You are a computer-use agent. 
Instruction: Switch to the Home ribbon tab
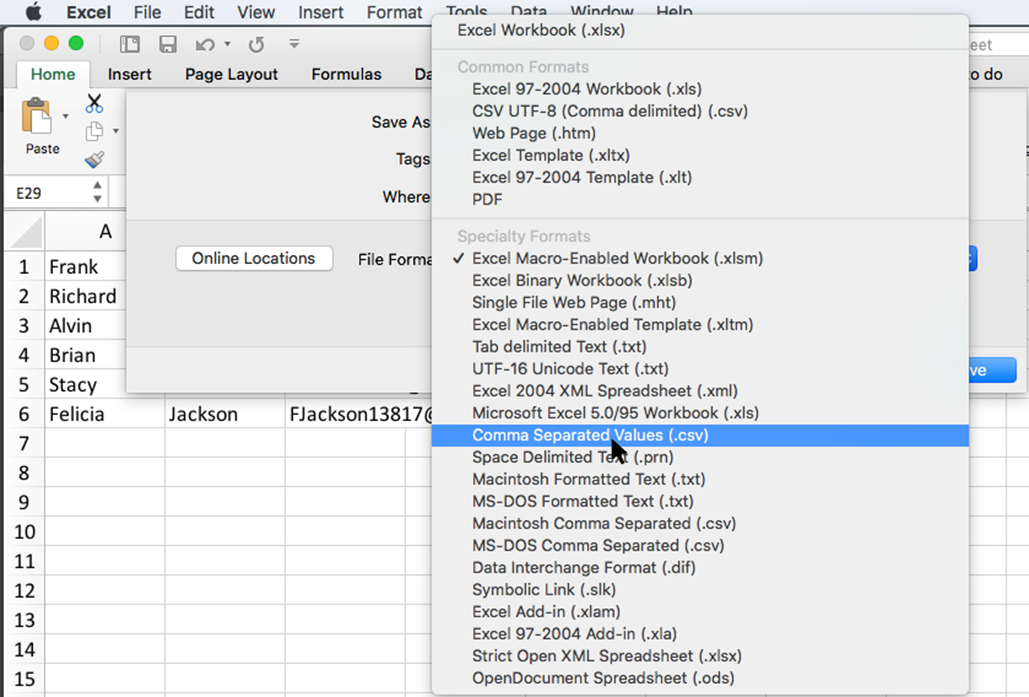[53, 74]
